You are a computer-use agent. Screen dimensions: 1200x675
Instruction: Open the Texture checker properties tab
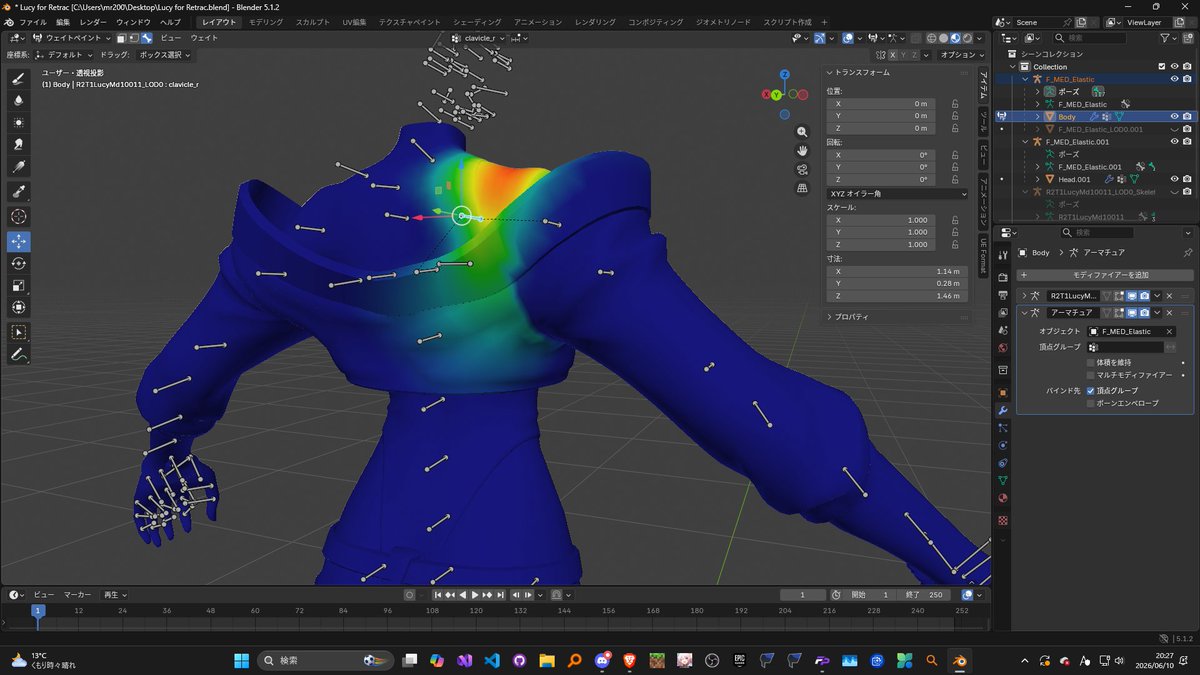click(x=1003, y=520)
